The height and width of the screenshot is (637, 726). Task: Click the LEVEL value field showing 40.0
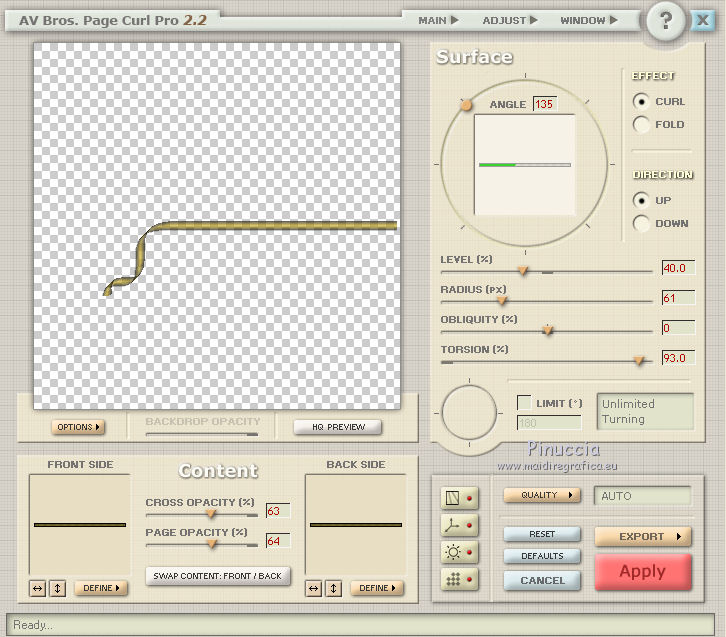[x=678, y=268]
